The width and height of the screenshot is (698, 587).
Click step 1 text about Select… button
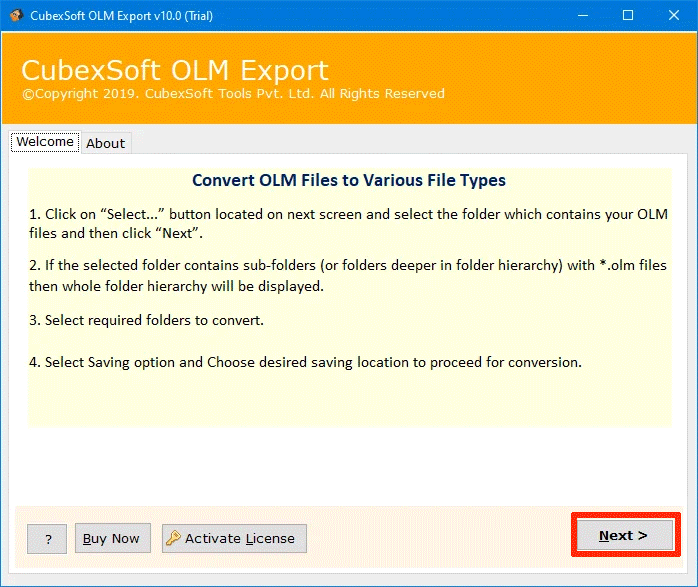349,223
